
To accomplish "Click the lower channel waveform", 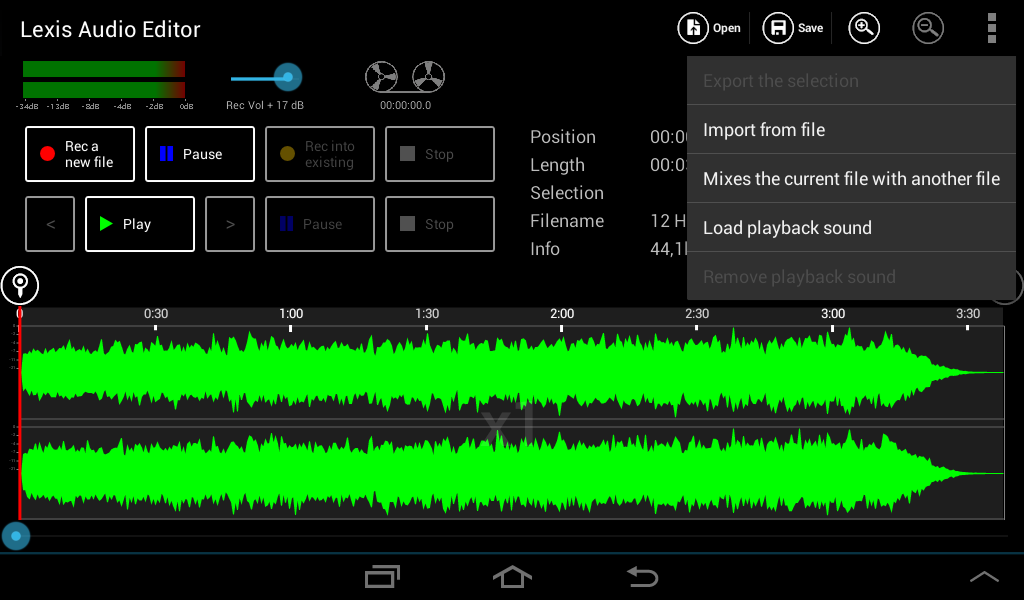I will (x=512, y=473).
